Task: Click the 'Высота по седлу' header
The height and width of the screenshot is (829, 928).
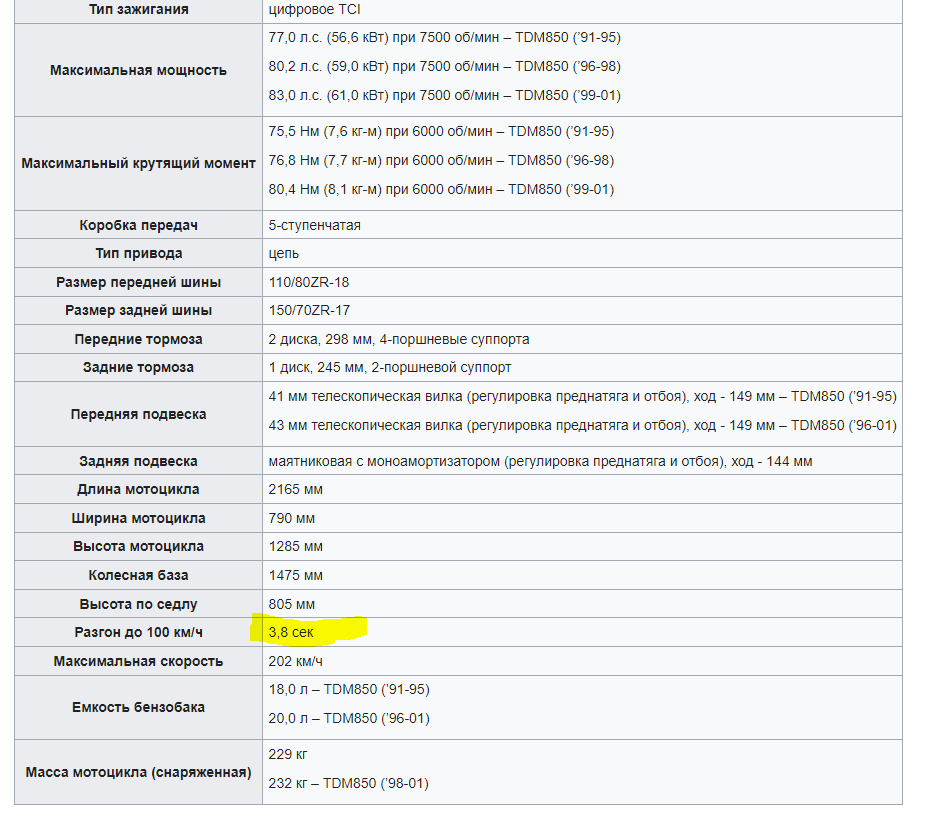Action: [x=138, y=605]
